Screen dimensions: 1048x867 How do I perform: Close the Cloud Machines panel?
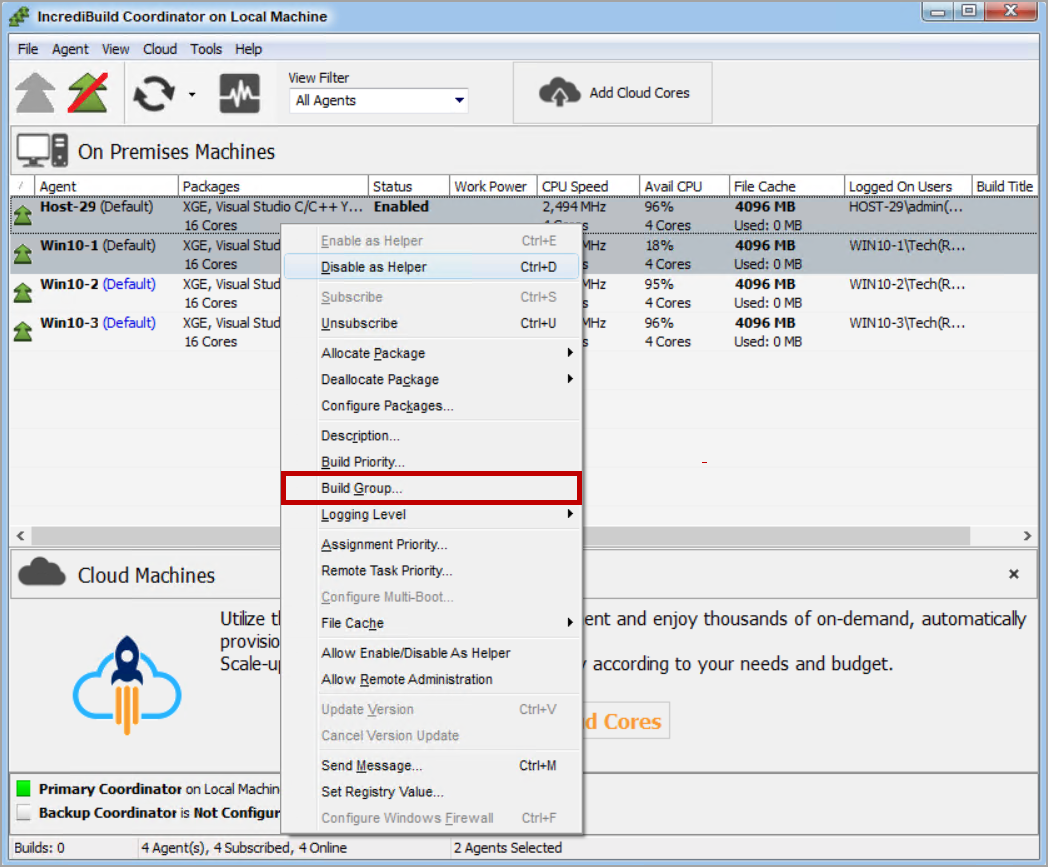coord(1013,575)
